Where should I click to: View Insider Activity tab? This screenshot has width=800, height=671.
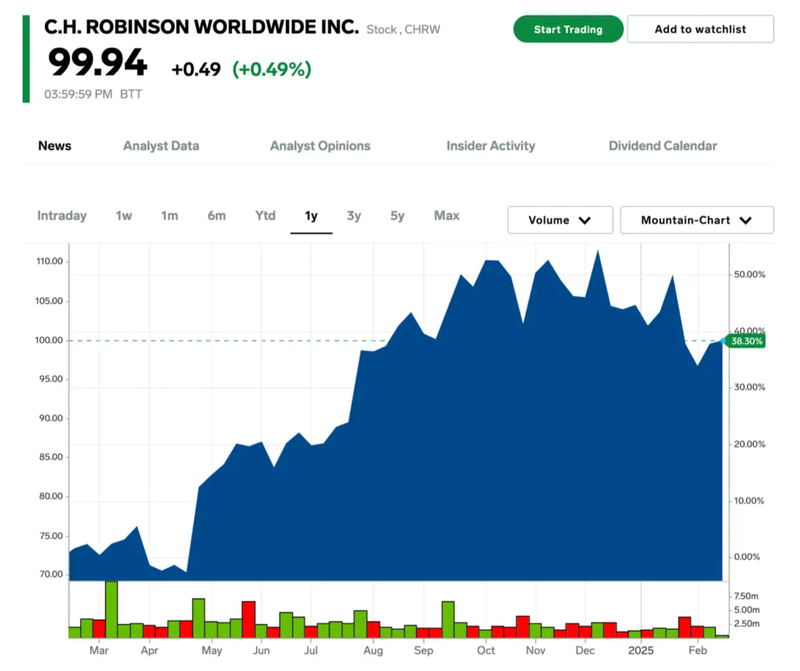click(x=490, y=146)
